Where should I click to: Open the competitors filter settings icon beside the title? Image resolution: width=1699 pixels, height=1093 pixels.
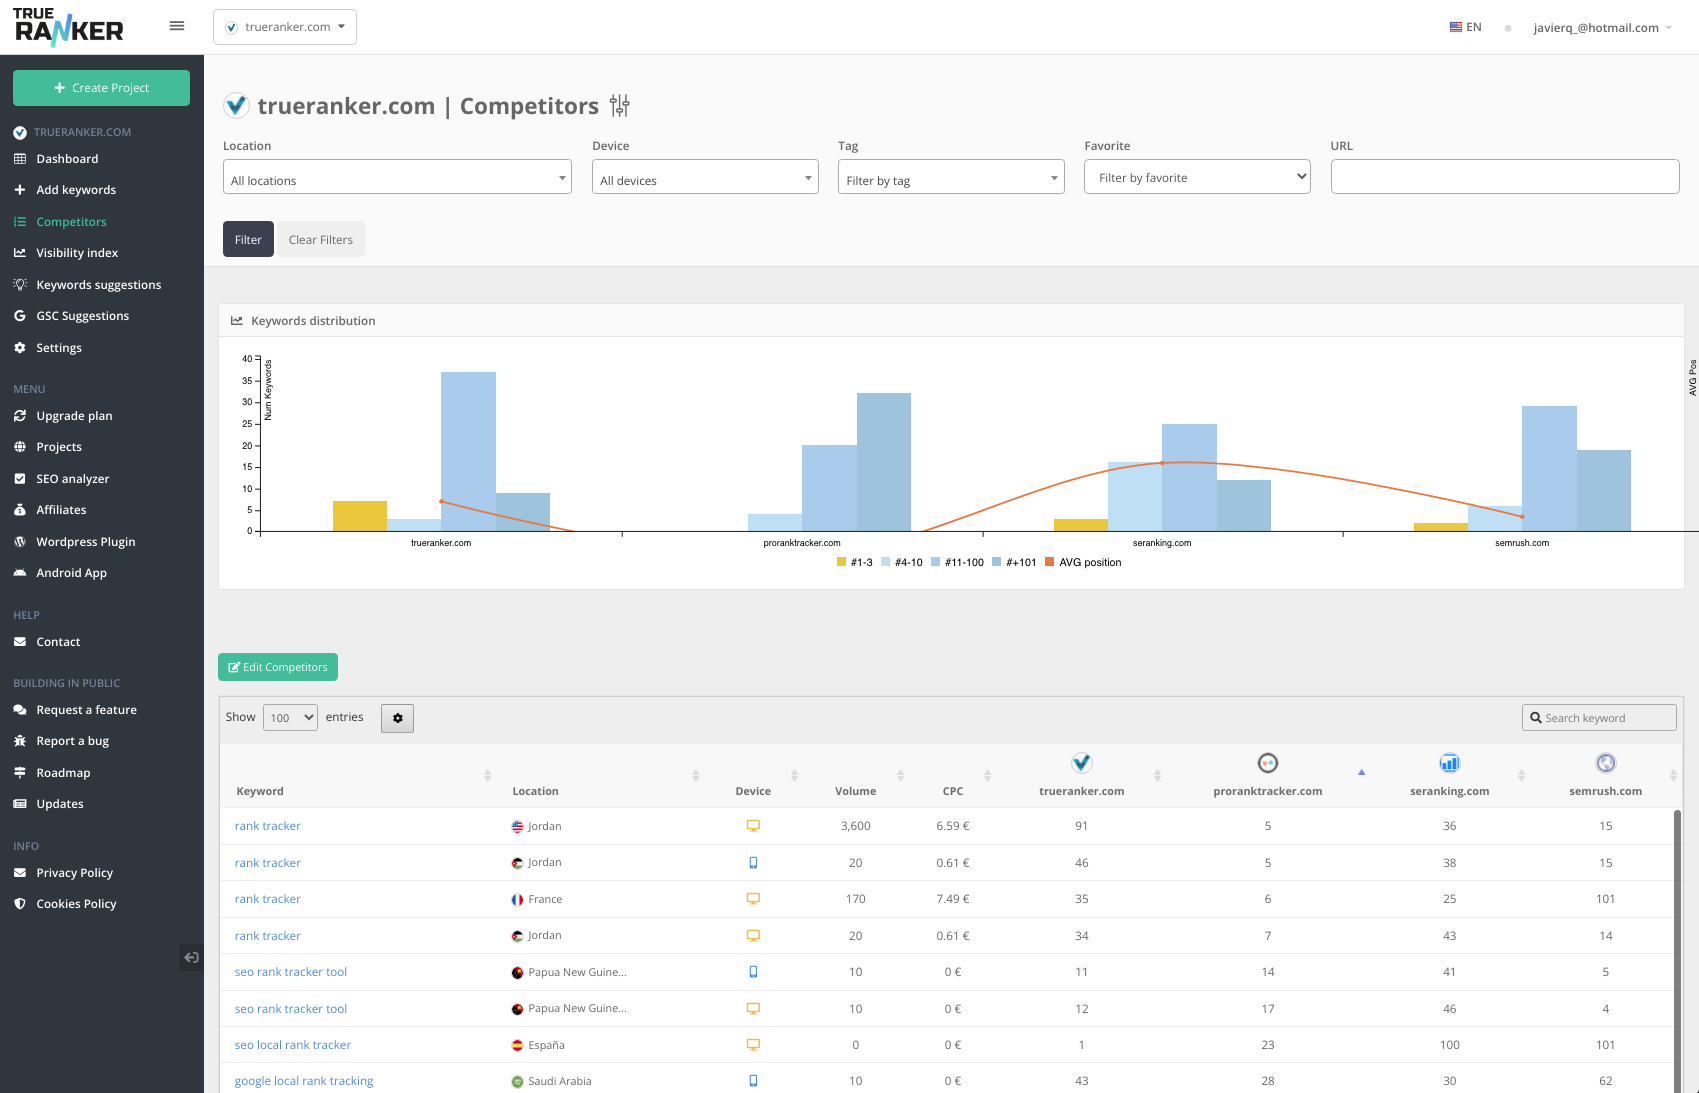(x=620, y=106)
